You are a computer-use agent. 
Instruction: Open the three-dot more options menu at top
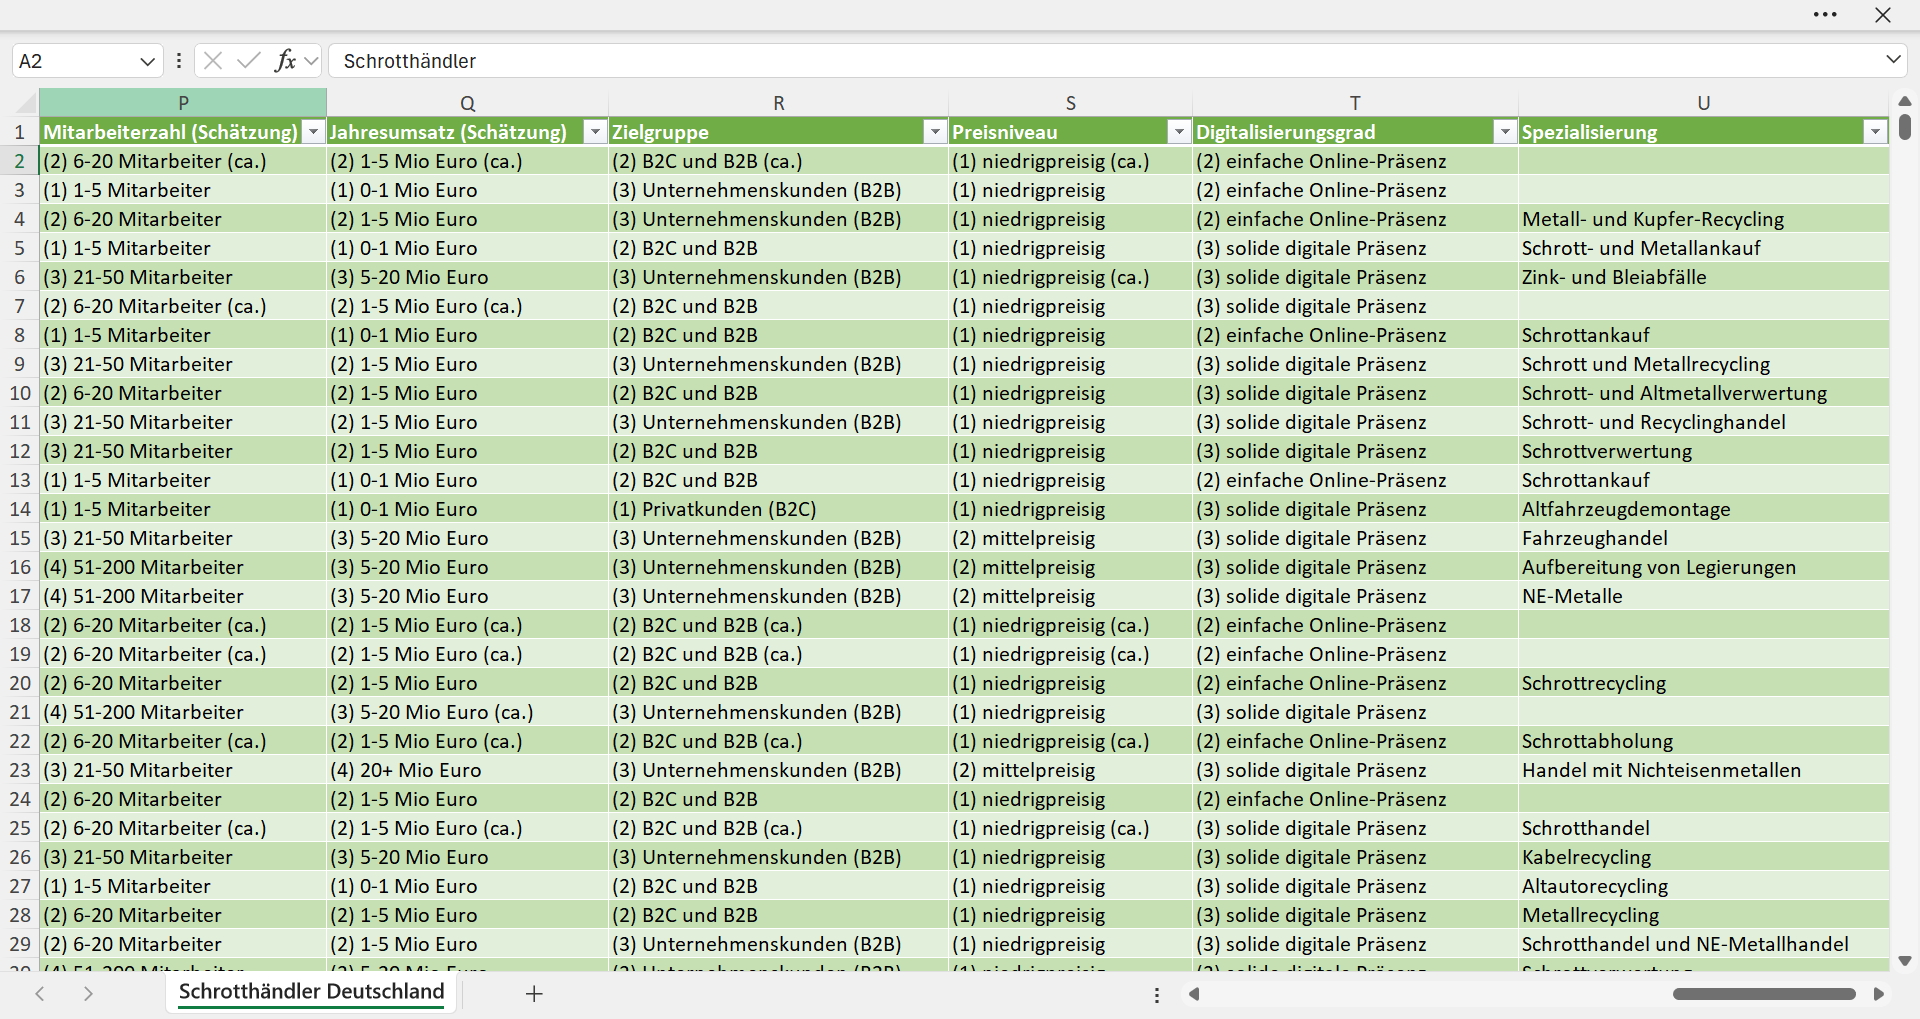[1825, 15]
